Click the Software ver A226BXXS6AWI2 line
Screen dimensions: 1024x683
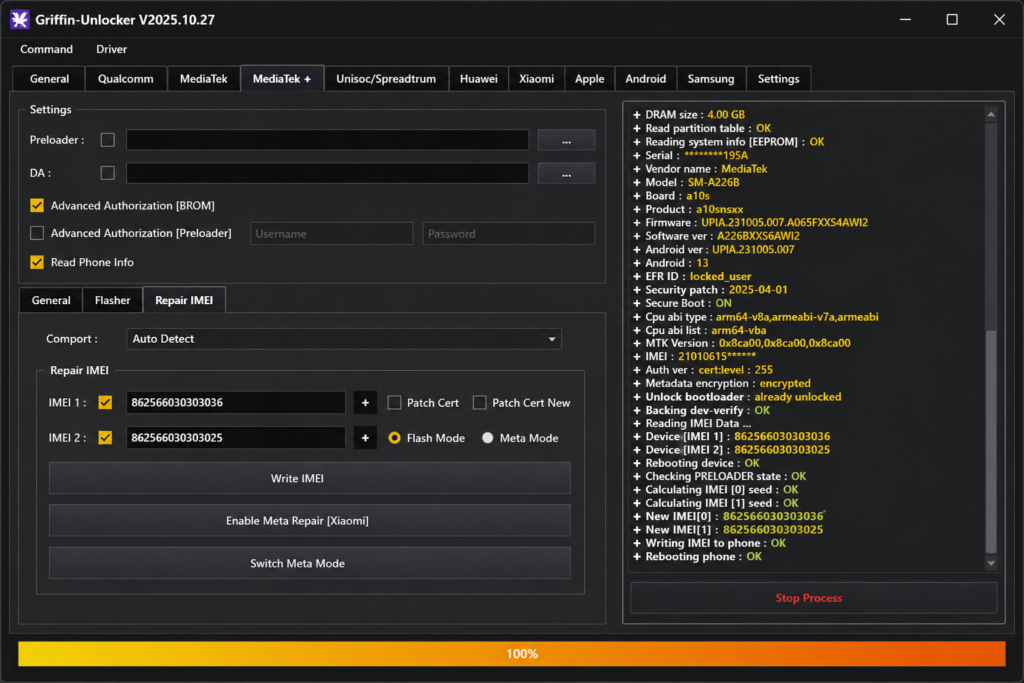[716, 236]
